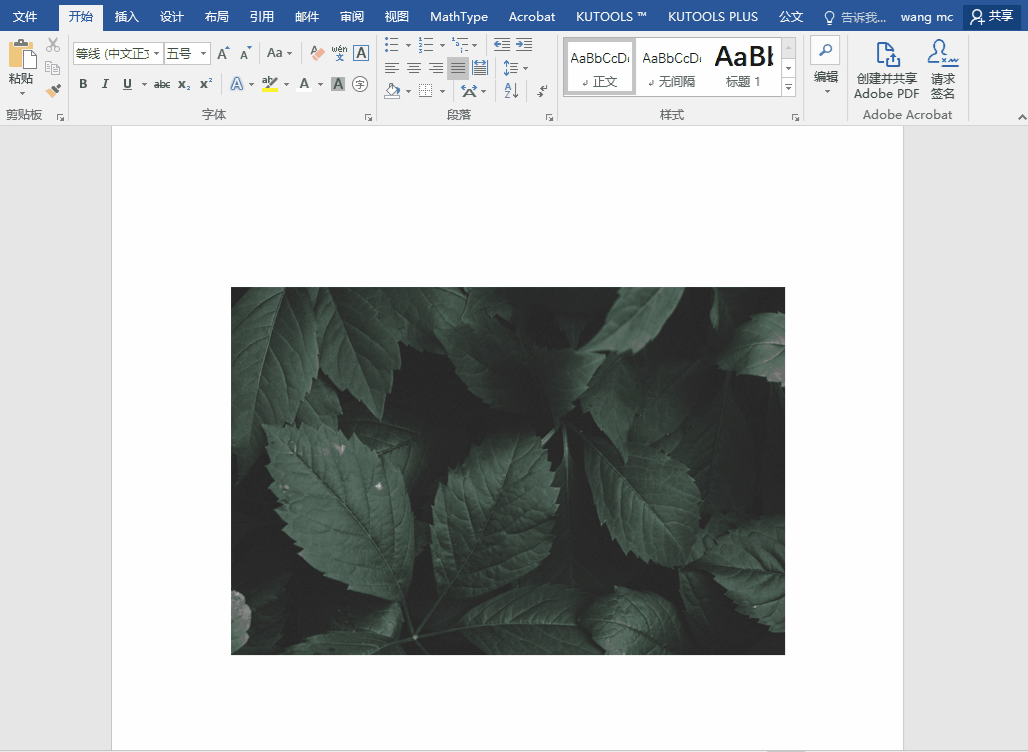Apply strikethrough abc formatting
The image size is (1028, 752).
point(162,84)
